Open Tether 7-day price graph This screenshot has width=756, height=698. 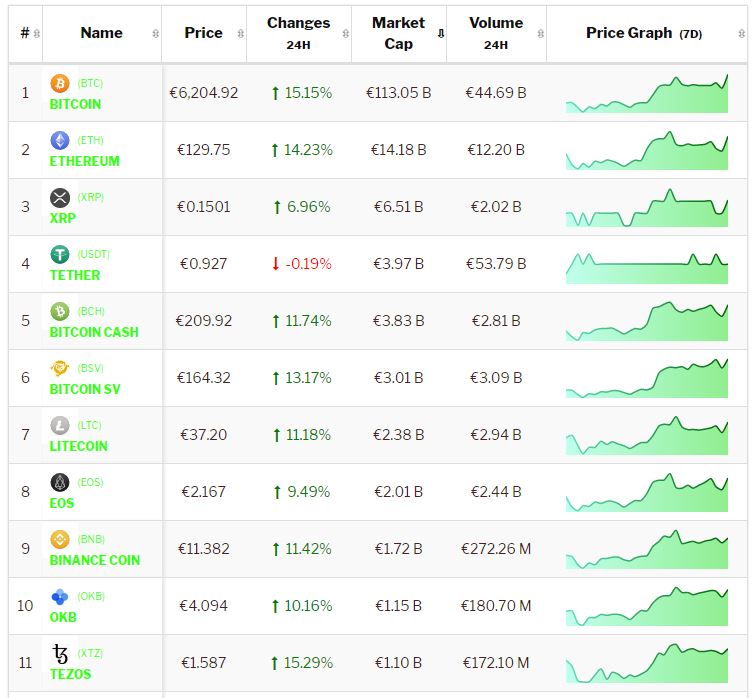(x=647, y=265)
